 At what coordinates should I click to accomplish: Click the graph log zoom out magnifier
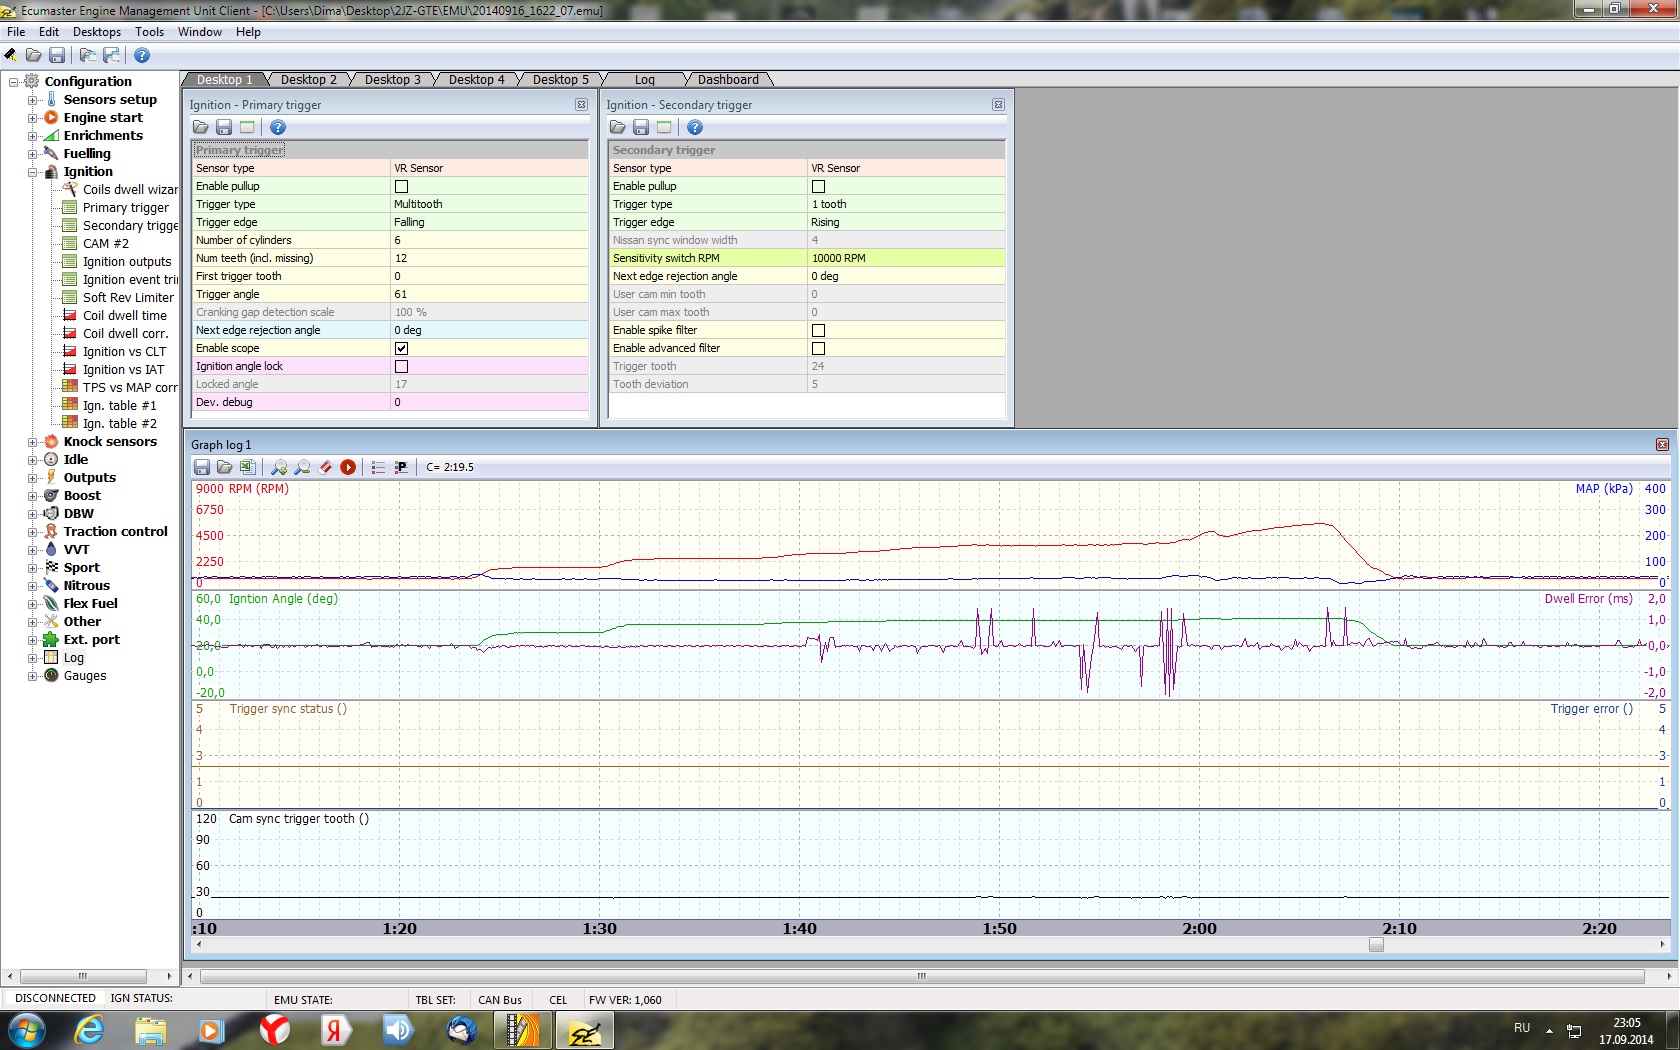click(302, 467)
